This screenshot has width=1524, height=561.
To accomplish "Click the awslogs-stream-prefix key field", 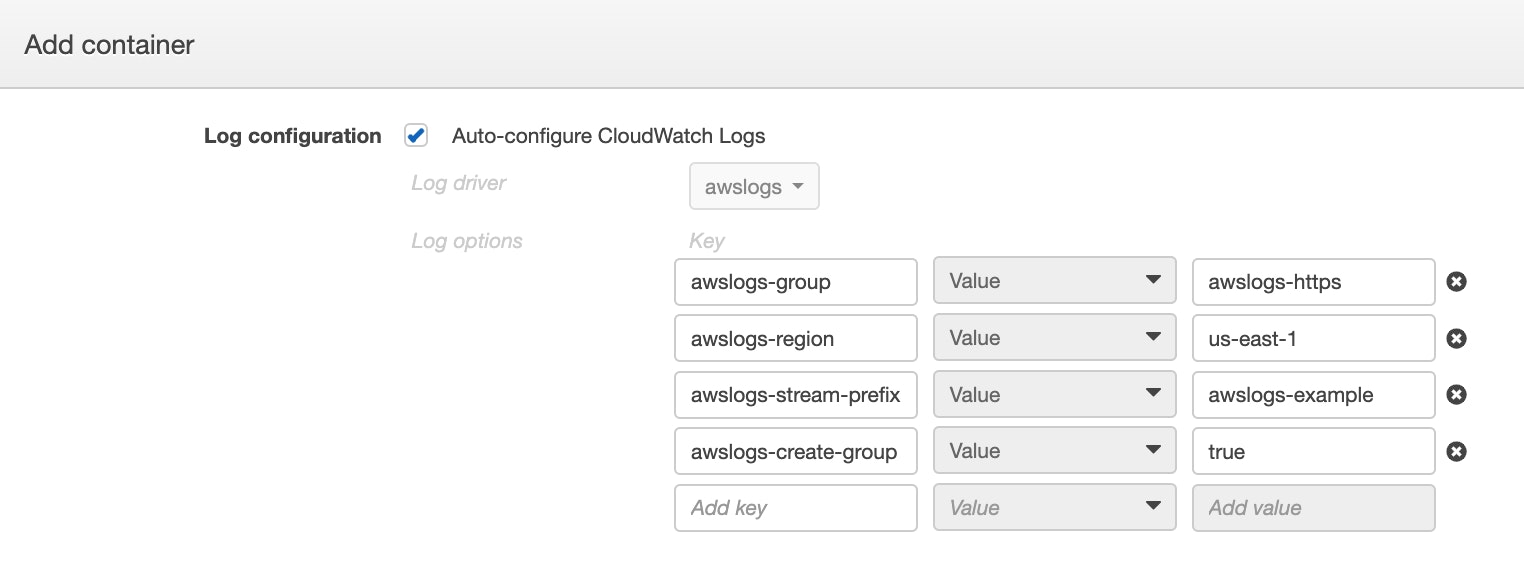I will tap(796, 395).
